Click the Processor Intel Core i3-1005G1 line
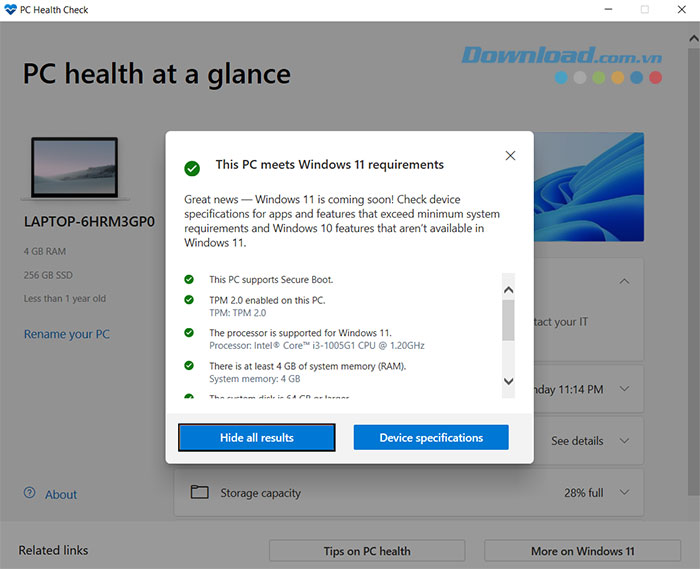700x569 pixels. point(317,345)
